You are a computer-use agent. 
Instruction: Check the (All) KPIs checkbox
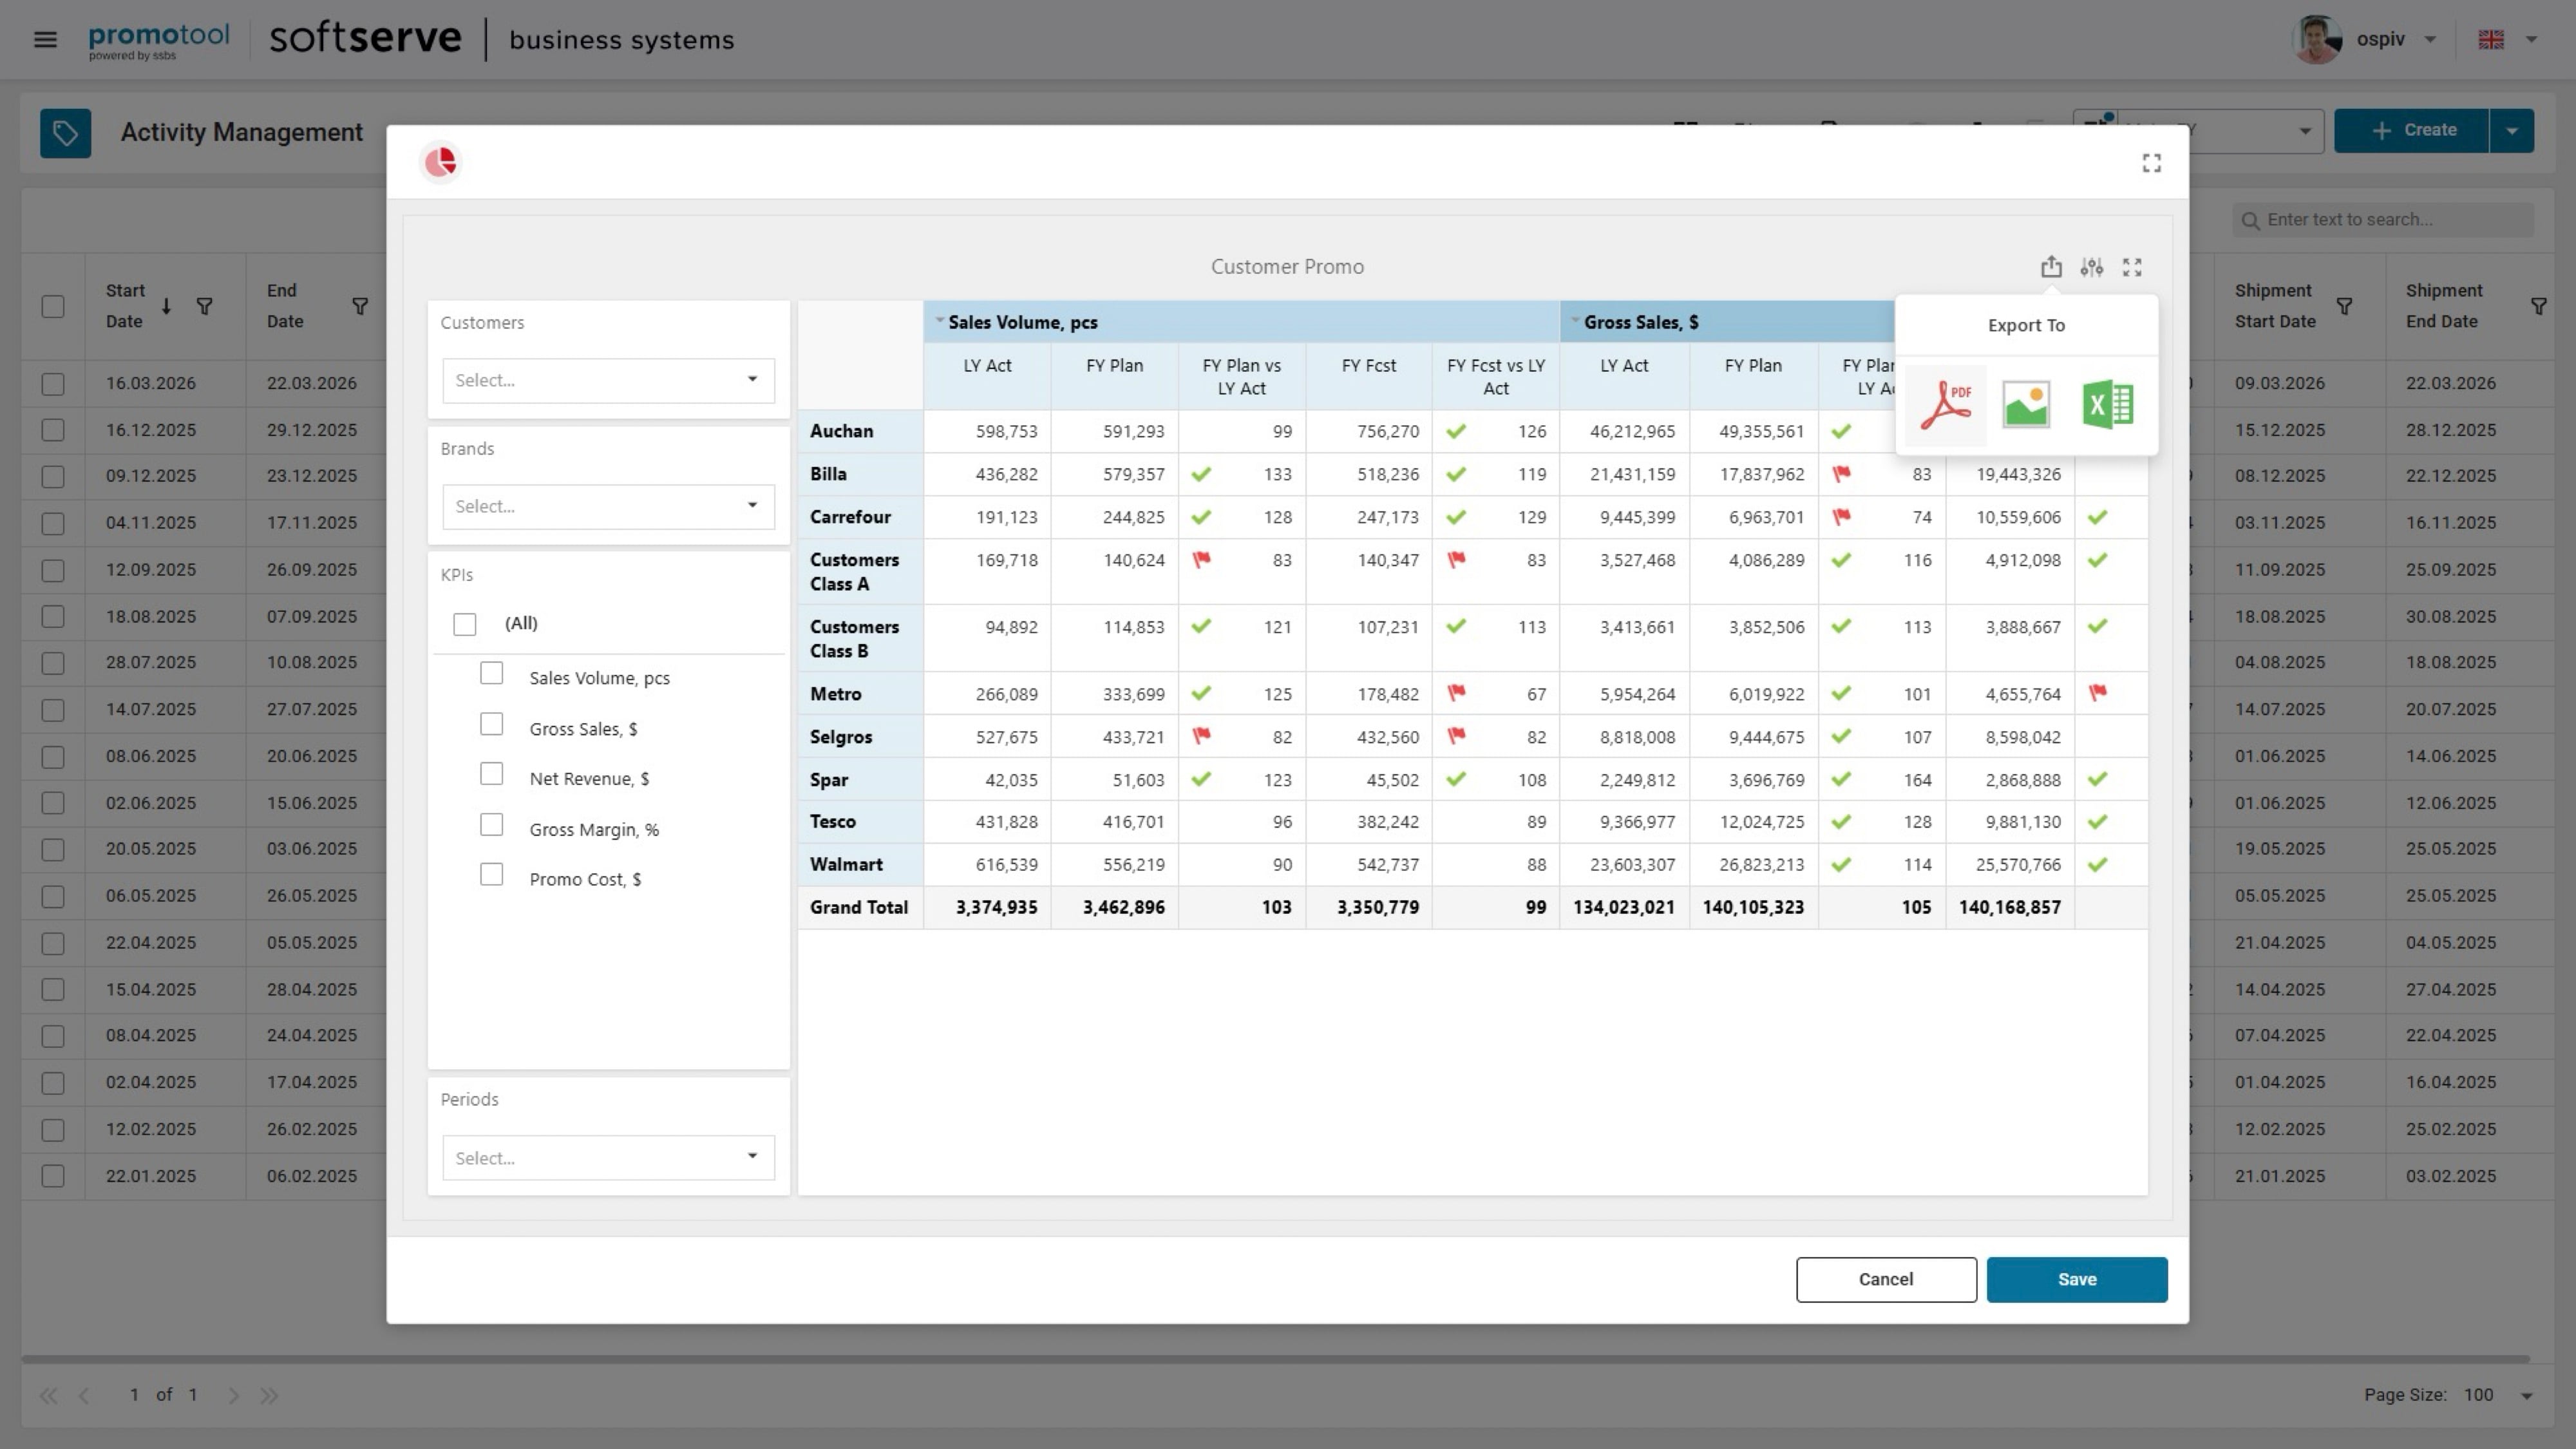[465, 624]
